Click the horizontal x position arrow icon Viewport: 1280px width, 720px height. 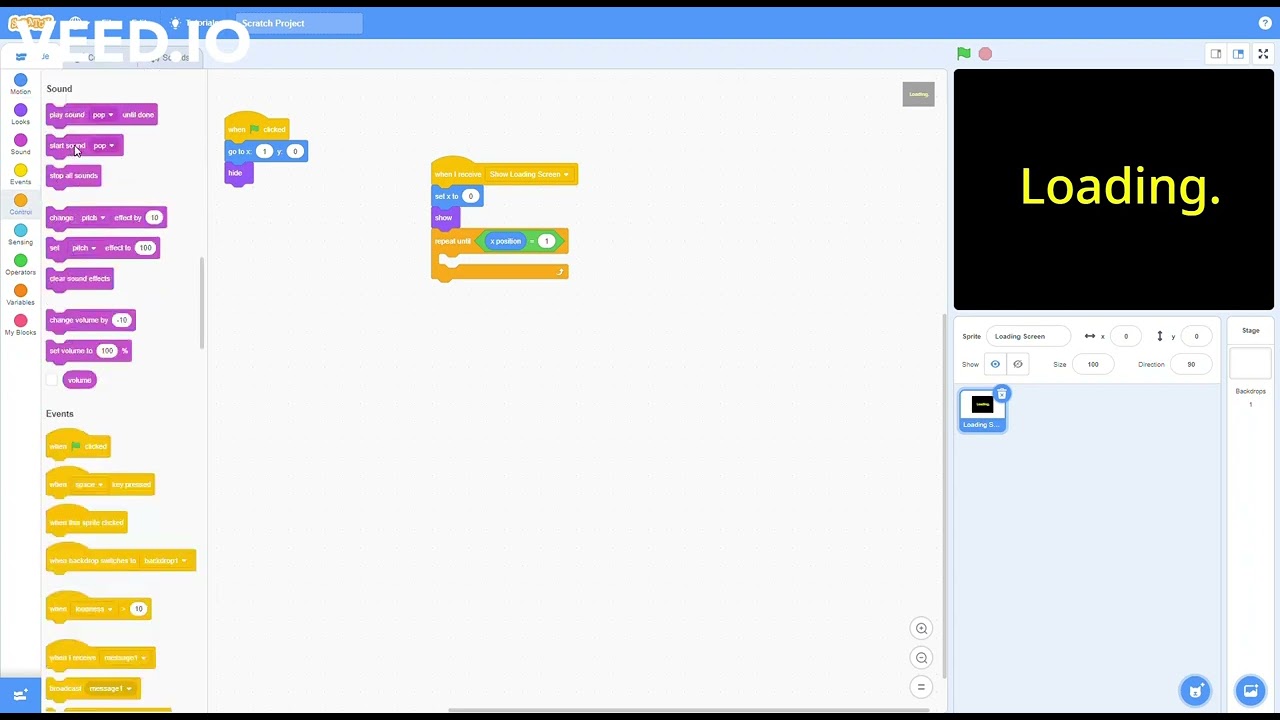(x=1090, y=336)
